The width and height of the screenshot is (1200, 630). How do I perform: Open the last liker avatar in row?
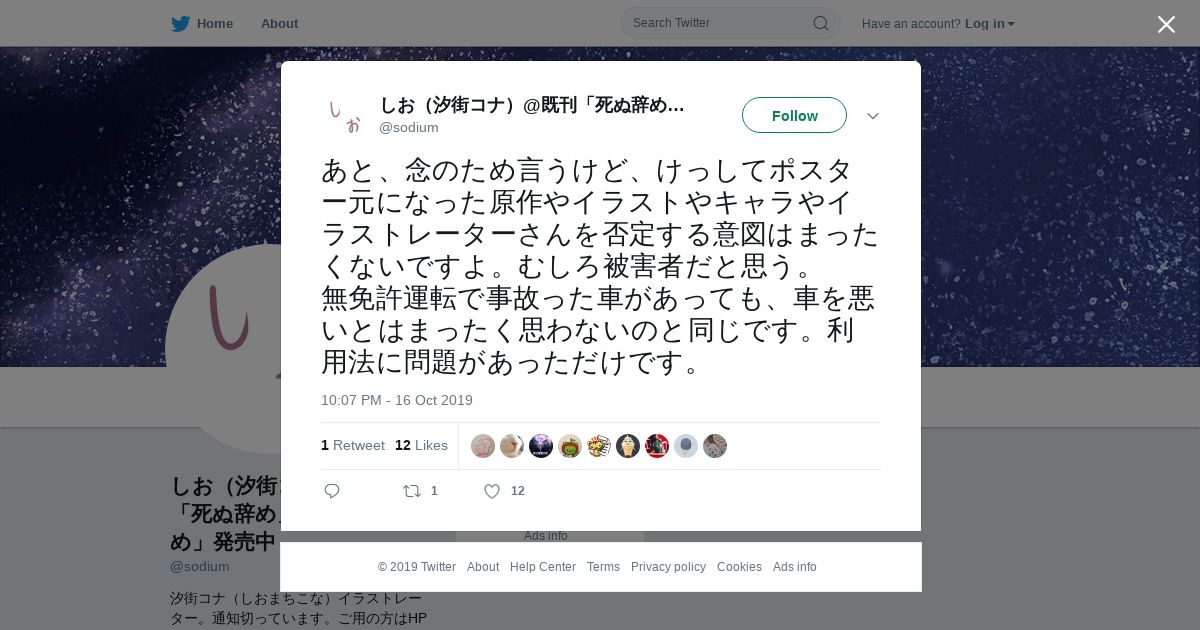tap(715, 446)
